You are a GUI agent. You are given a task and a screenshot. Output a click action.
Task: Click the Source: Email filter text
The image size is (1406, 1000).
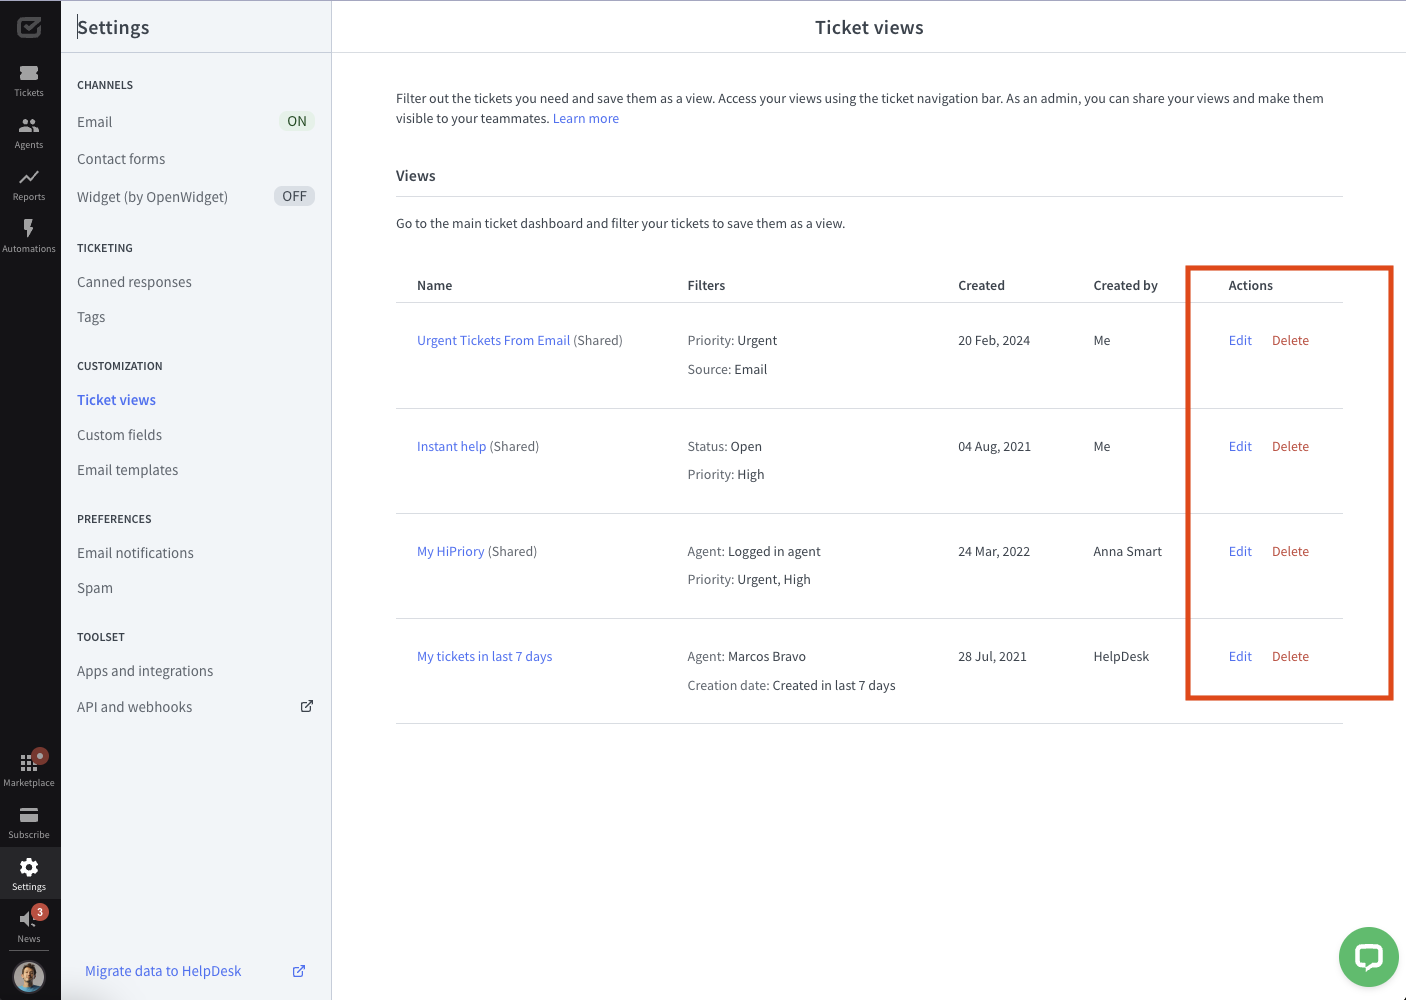tap(727, 369)
